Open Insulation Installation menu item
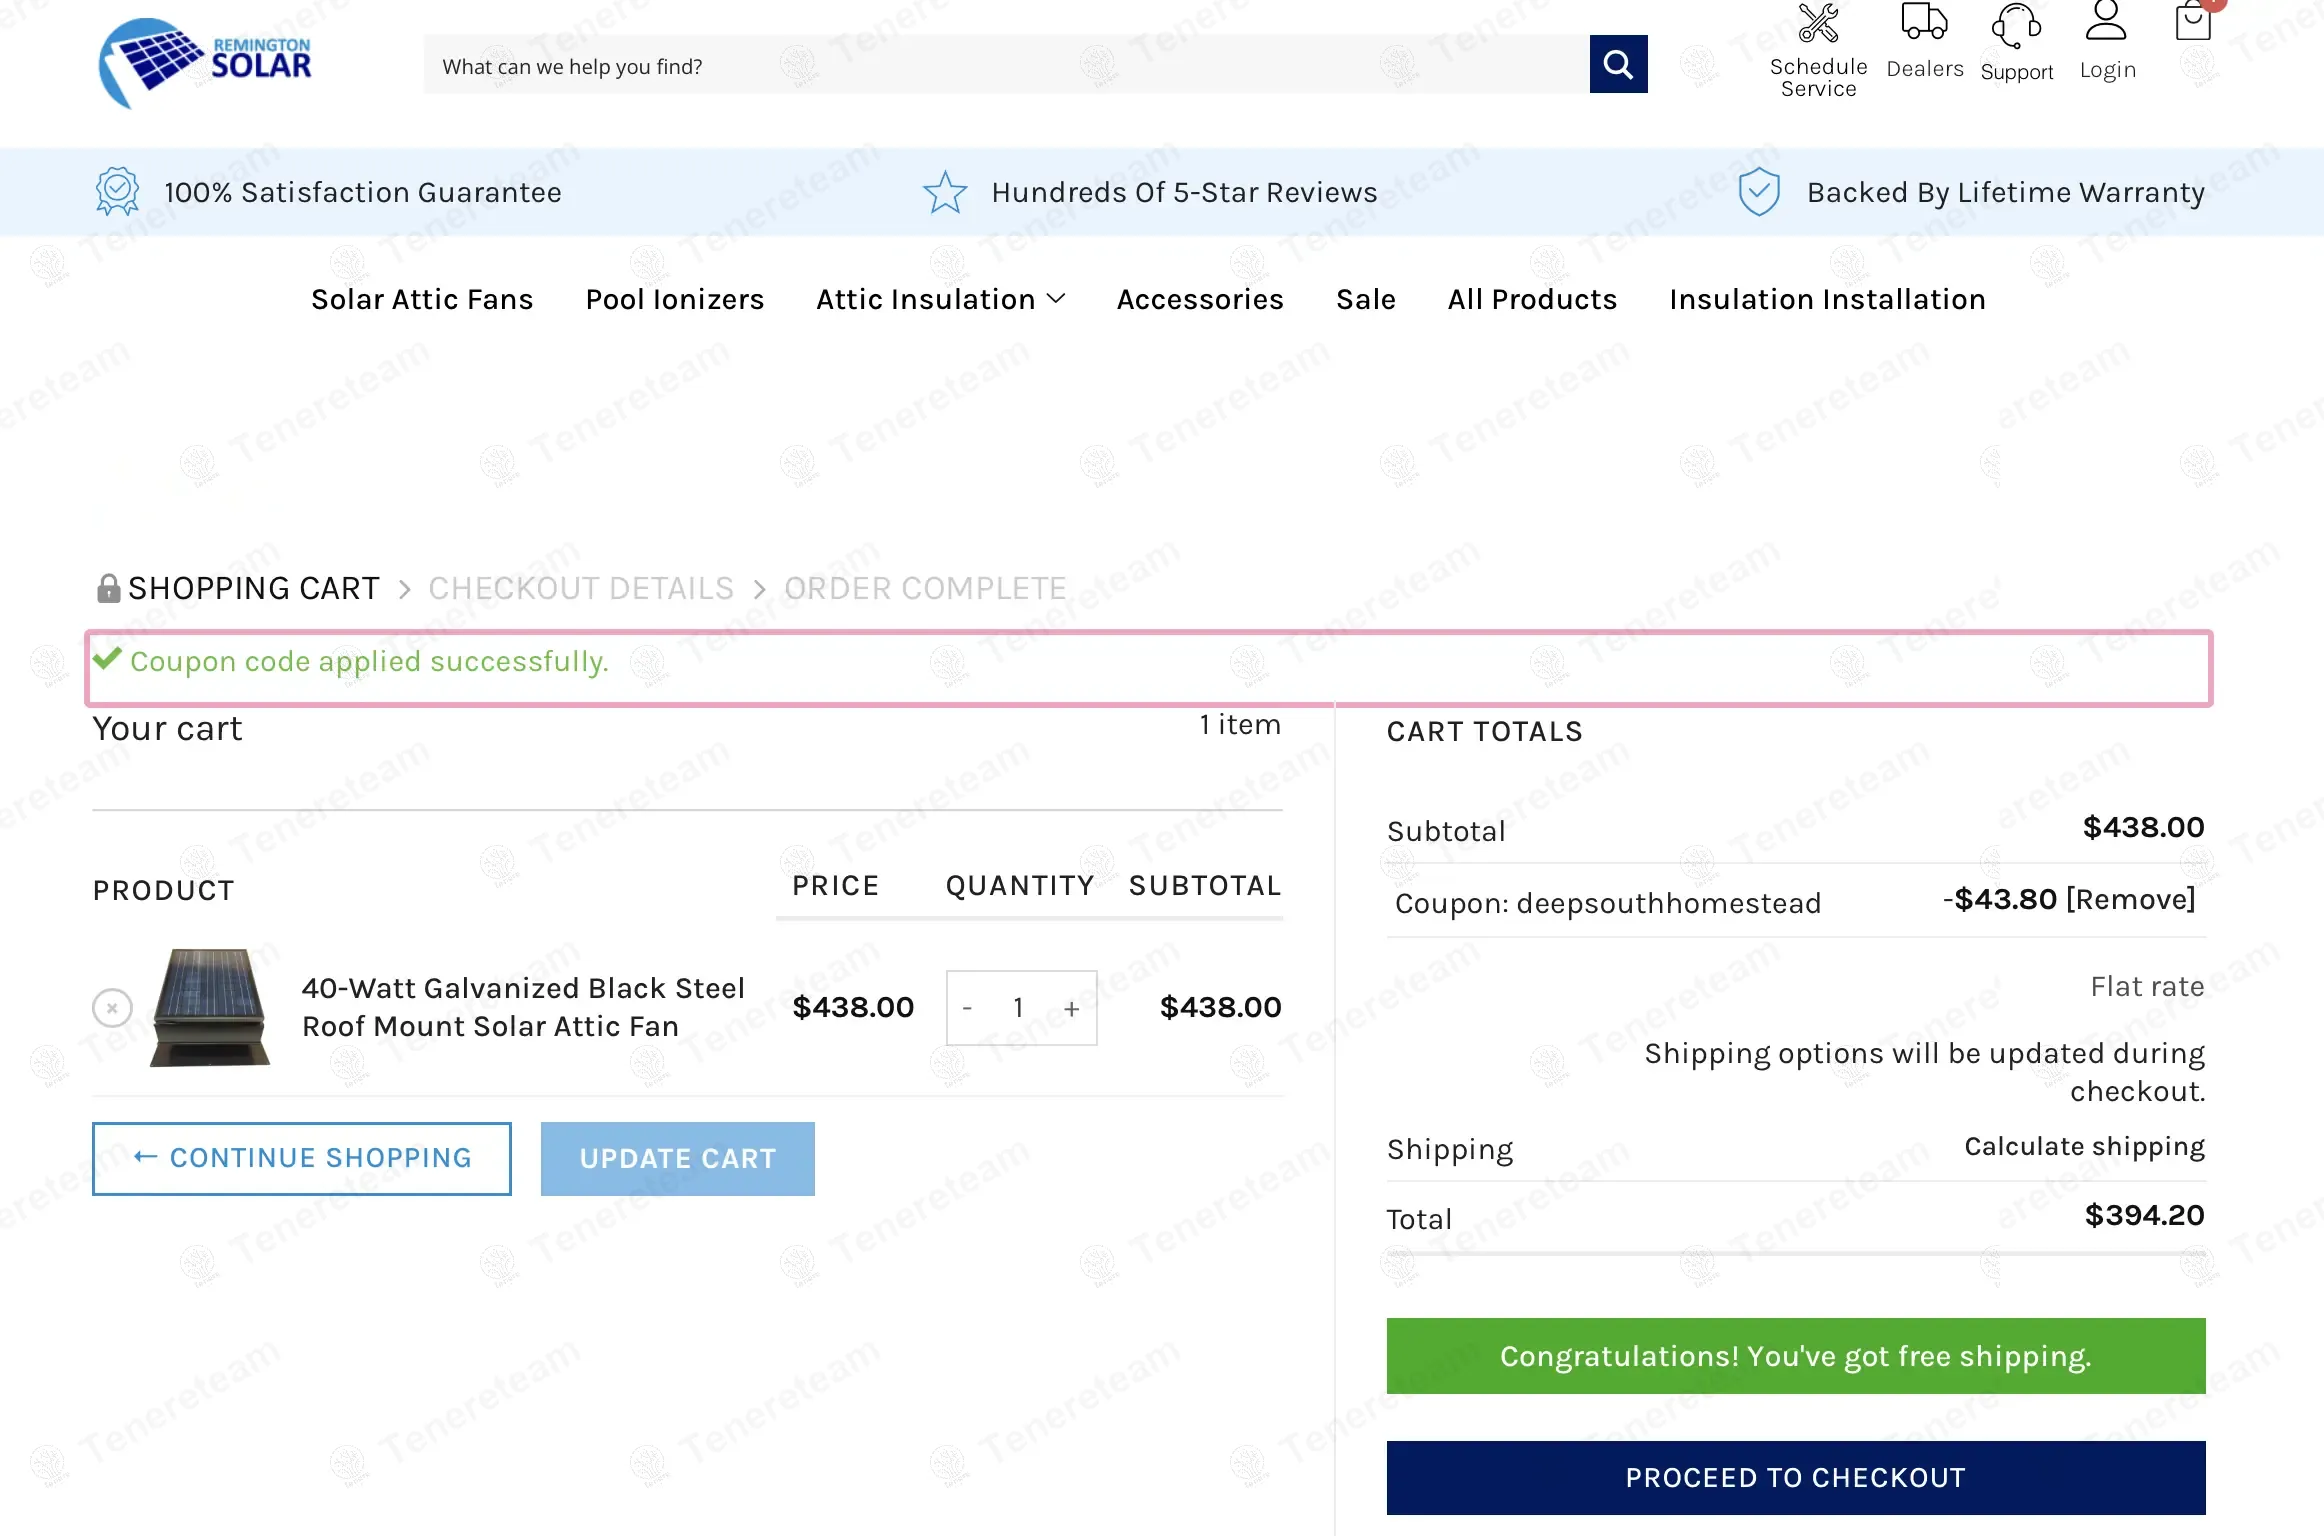The image size is (2324, 1536). pyautogui.click(x=1828, y=299)
